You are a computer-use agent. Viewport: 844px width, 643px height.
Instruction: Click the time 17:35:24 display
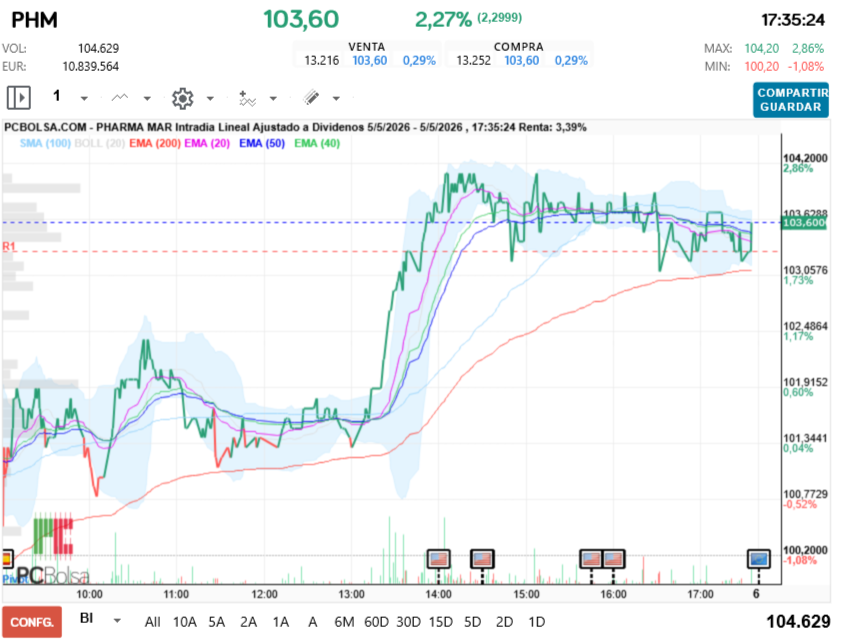tap(793, 20)
